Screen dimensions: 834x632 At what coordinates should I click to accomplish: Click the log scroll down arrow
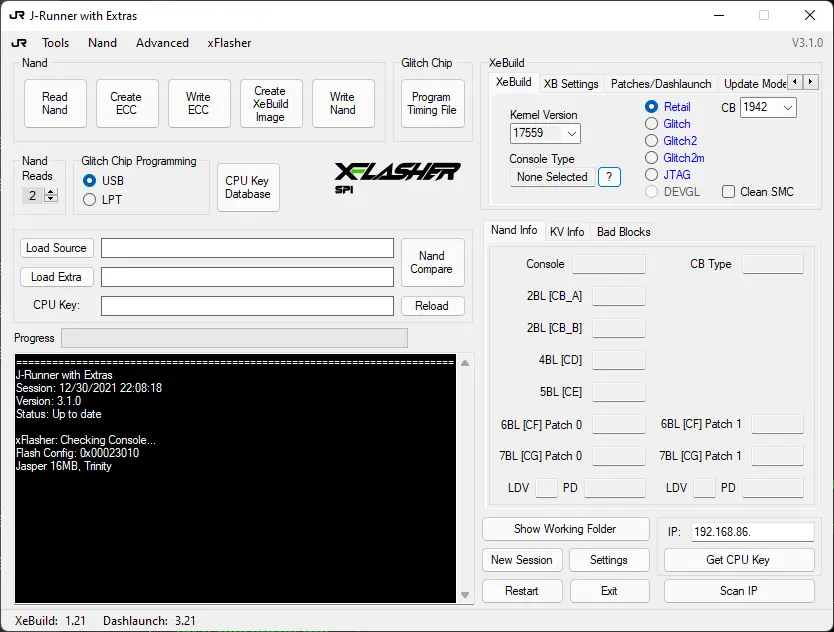point(465,595)
